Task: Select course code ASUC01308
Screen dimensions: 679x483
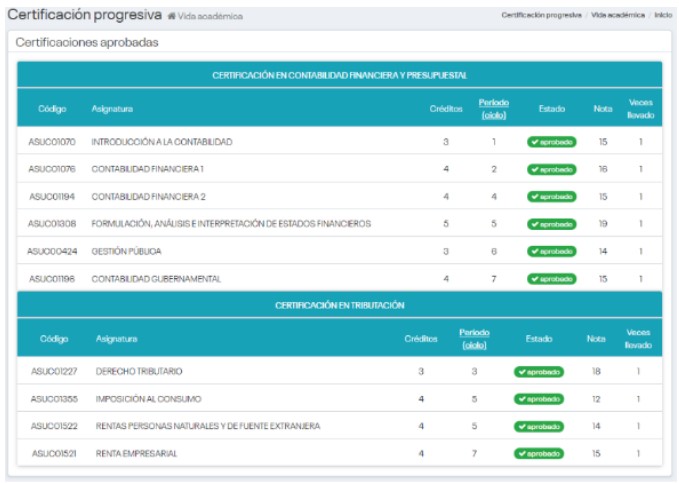Action: (x=52, y=224)
